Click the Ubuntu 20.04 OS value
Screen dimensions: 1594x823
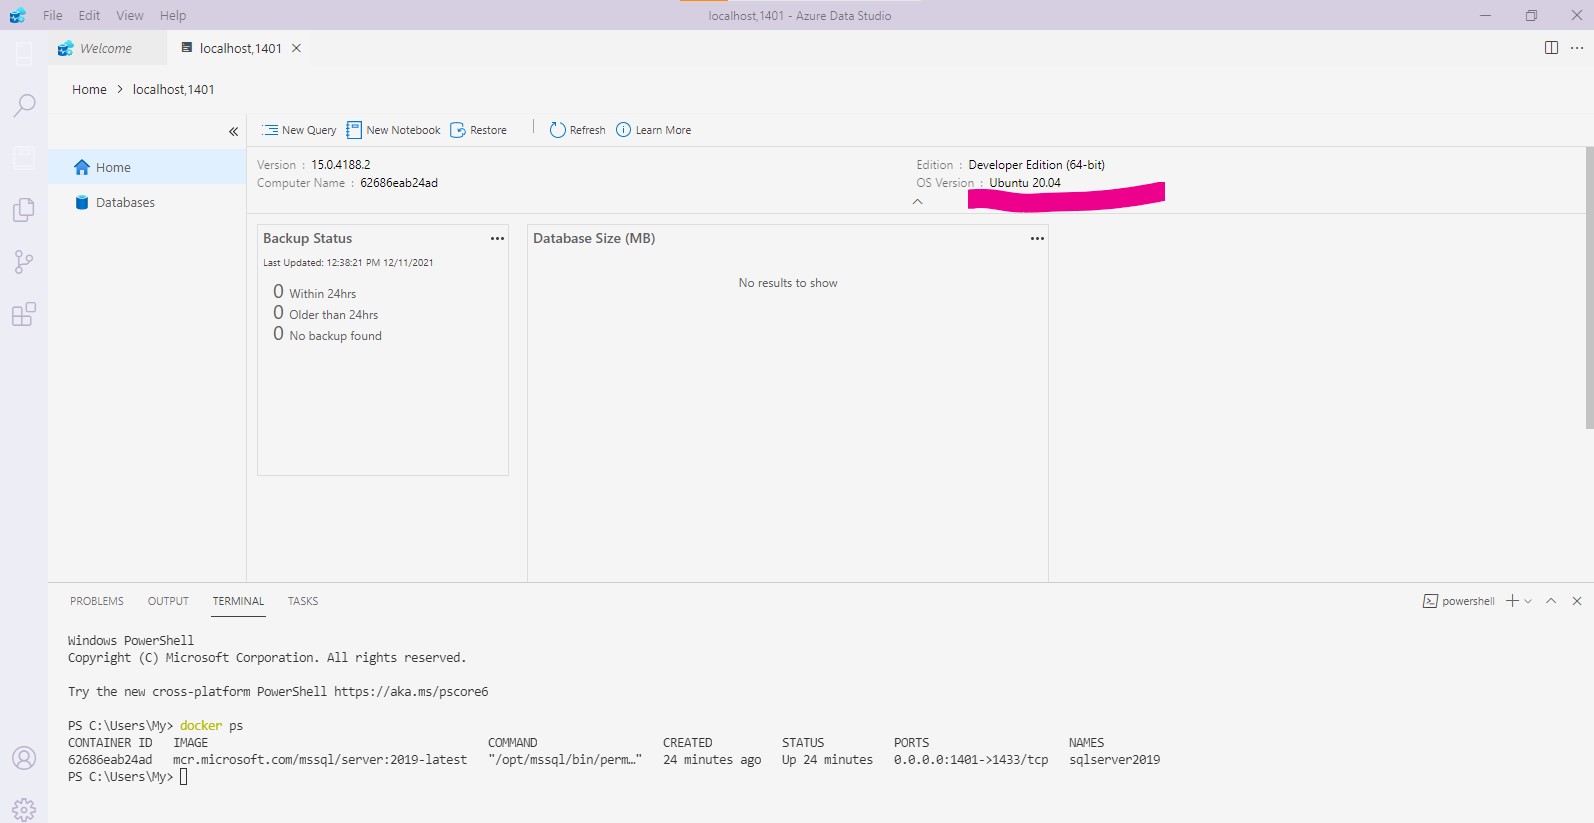tap(1025, 183)
